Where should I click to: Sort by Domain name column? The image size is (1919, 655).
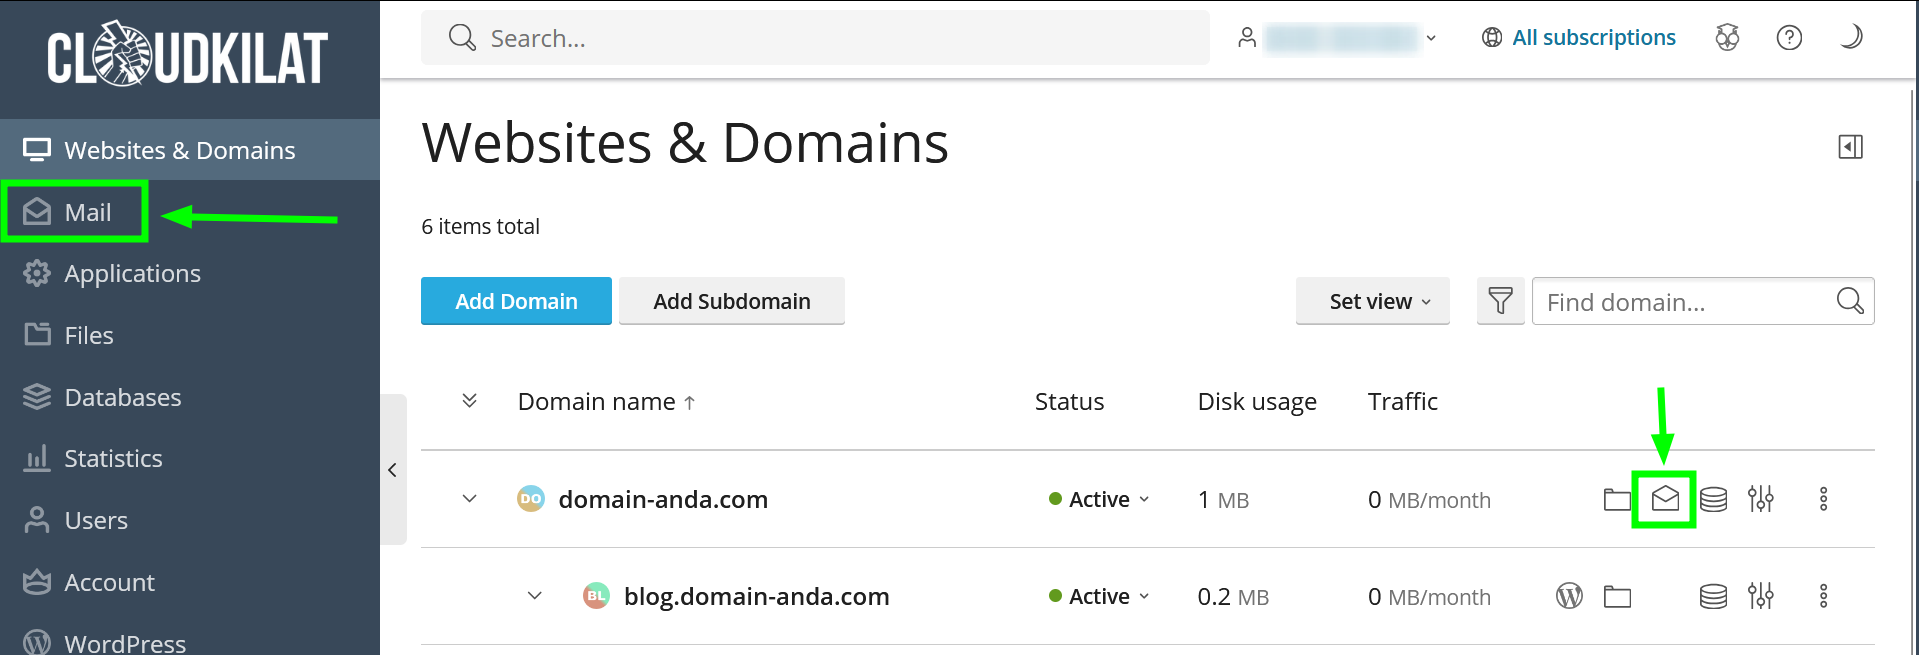[x=606, y=401]
